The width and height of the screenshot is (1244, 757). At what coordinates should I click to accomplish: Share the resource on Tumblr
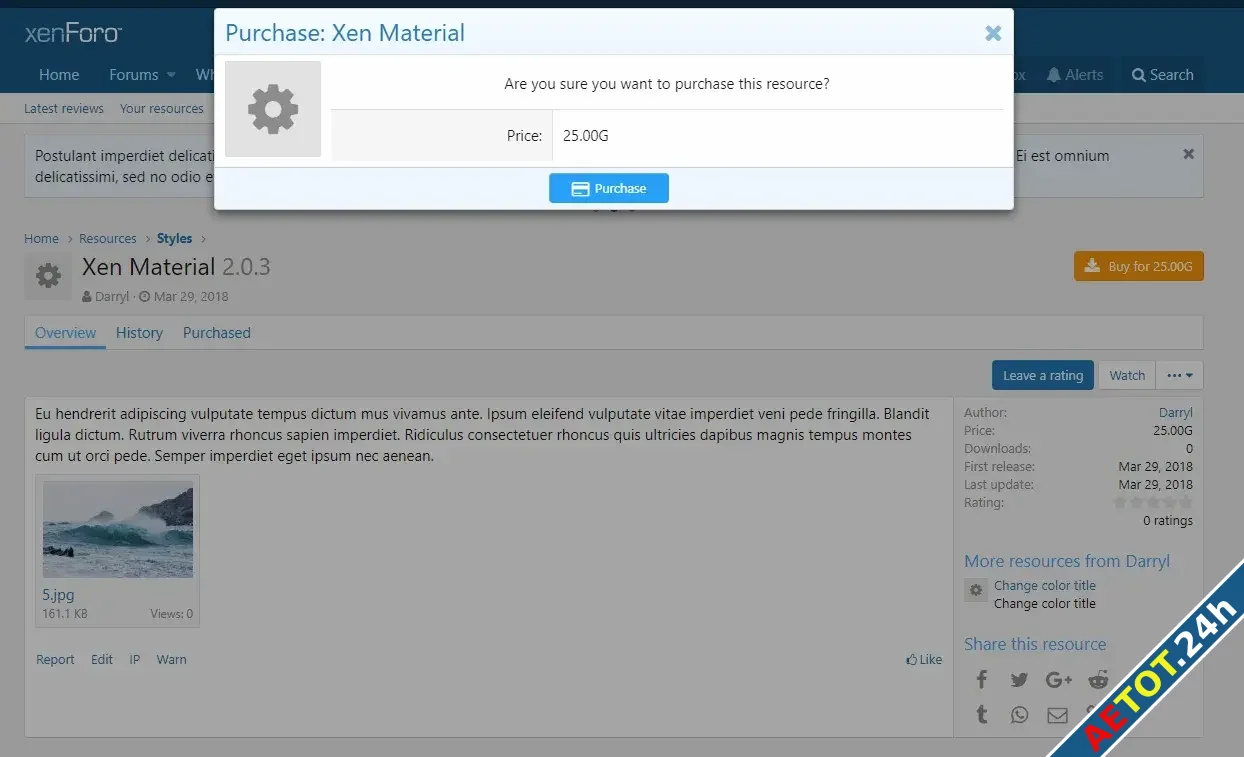tap(981, 714)
